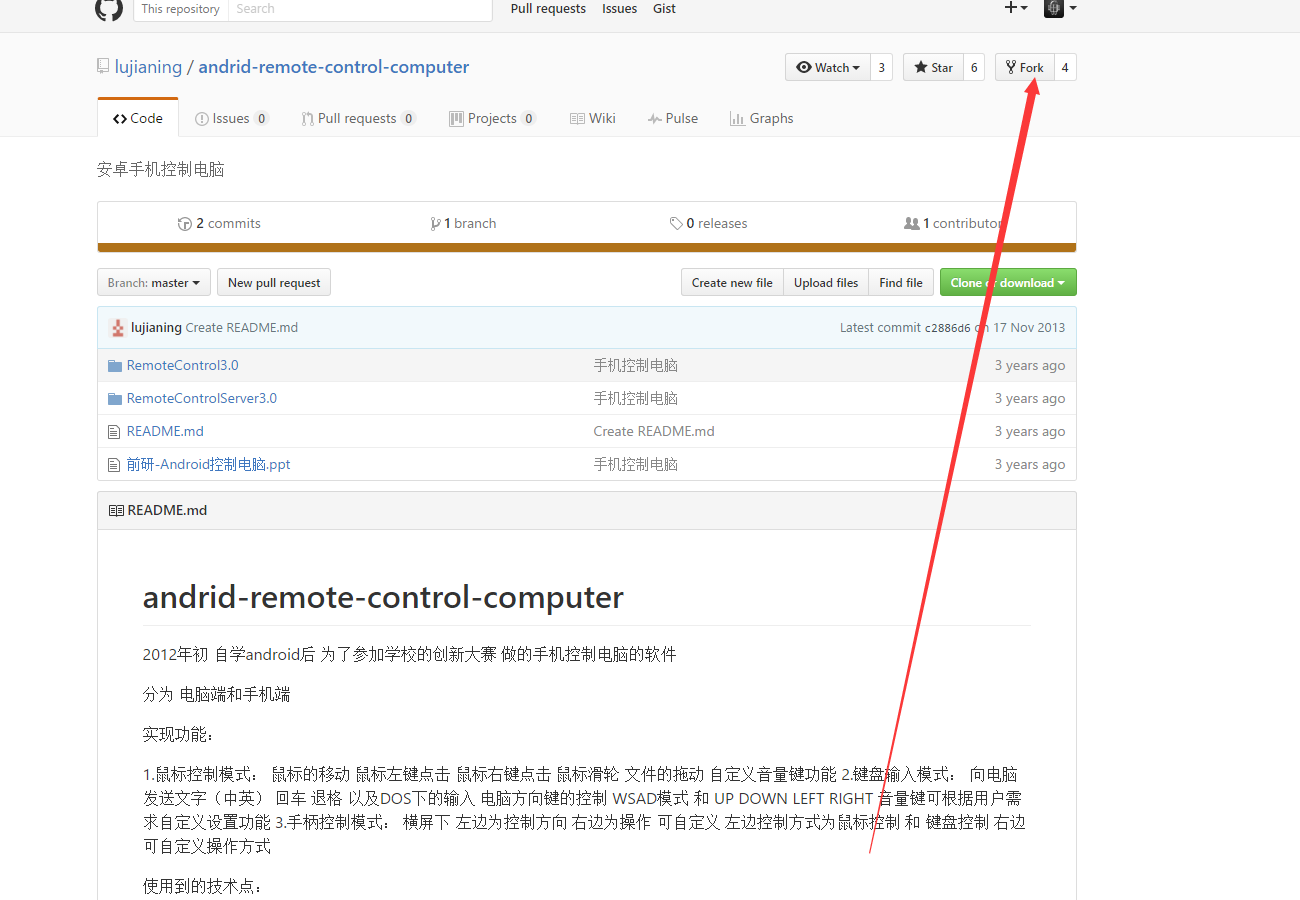
Task: Open the Clone or download dropdown
Action: 1008,283
